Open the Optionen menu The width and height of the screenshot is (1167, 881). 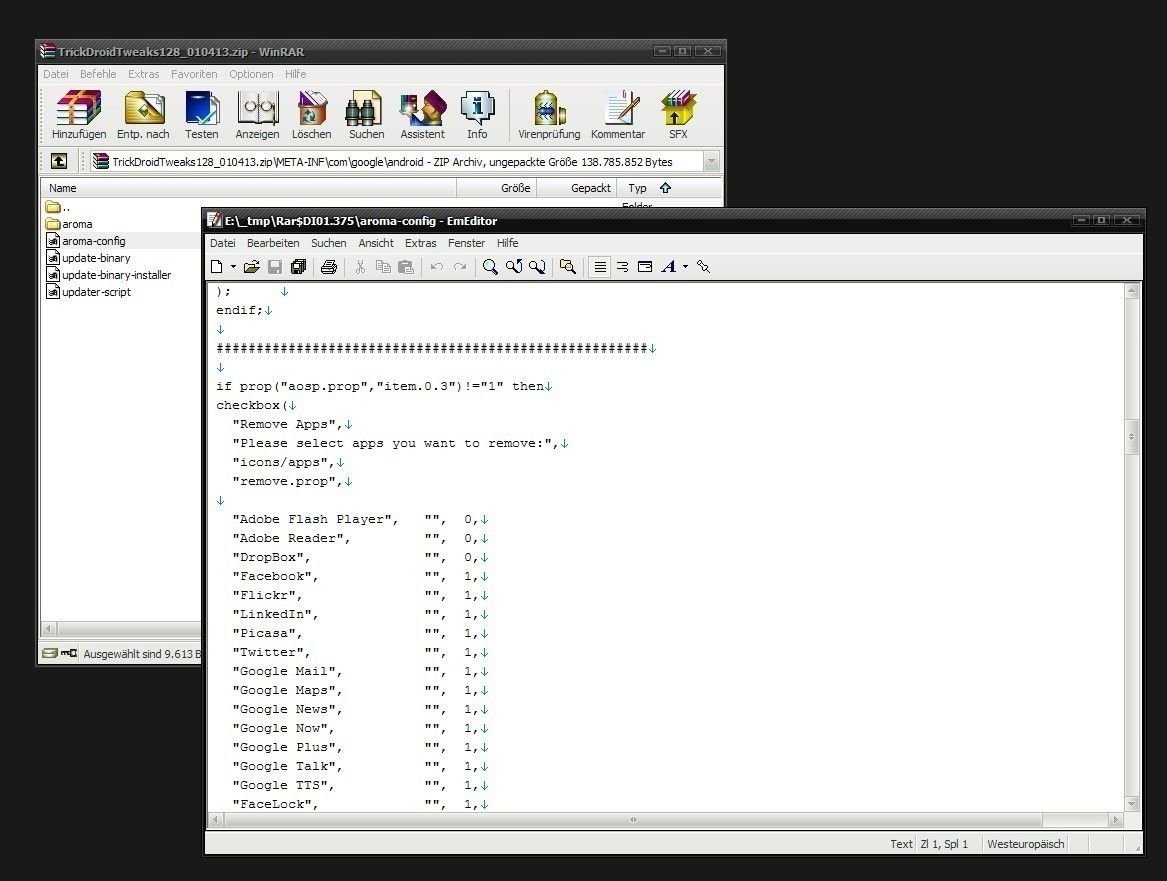click(x=251, y=74)
